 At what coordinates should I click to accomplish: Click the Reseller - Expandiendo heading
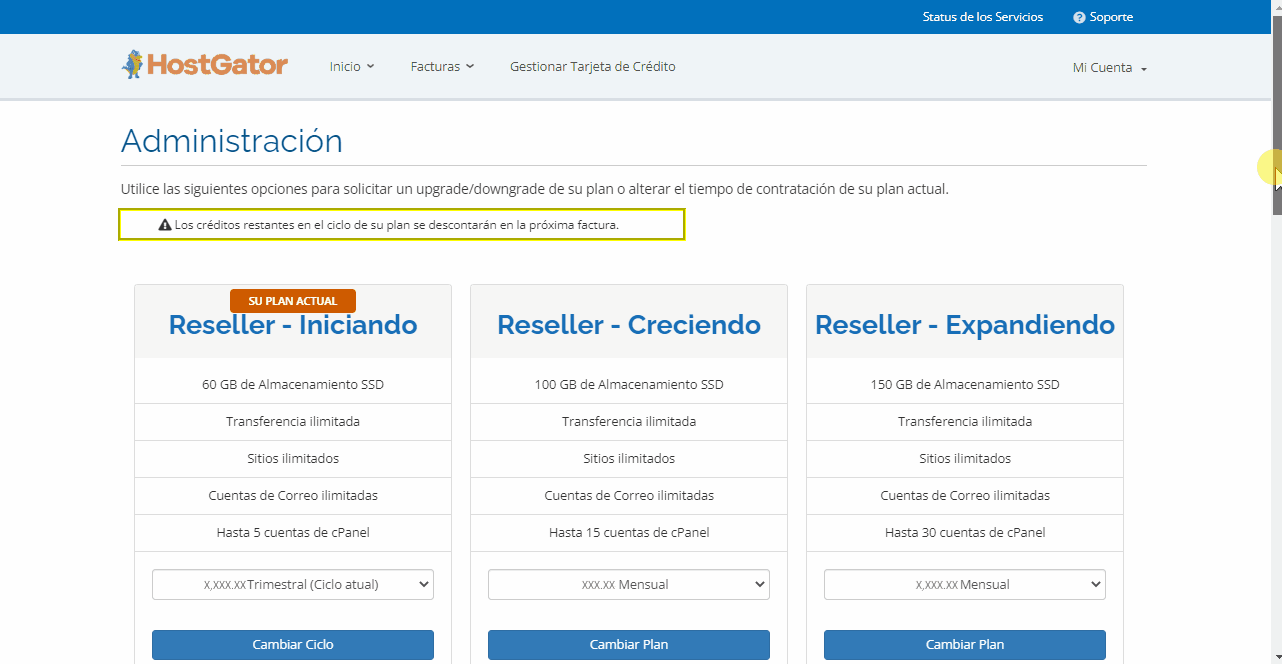pos(965,325)
